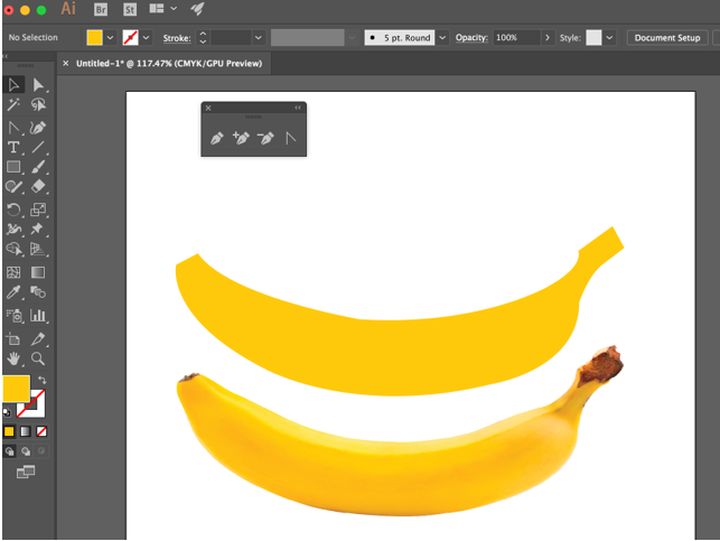The image size is (720, 541).
Task: Click the stroke weight input field
Action: tap(232, 38)
